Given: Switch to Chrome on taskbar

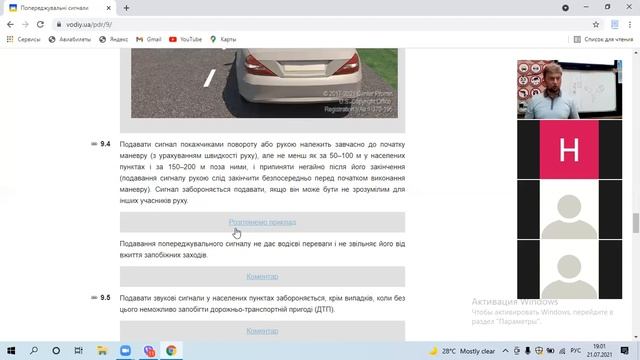Looking at the screenshot, I should [171, 351].
